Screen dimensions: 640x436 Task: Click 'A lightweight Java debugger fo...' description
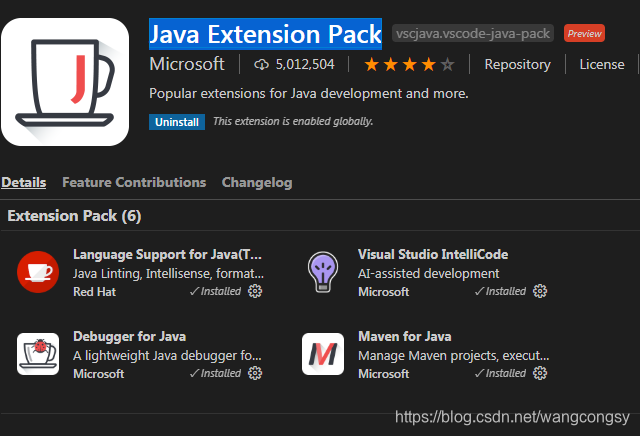click(x=167, y=356)
